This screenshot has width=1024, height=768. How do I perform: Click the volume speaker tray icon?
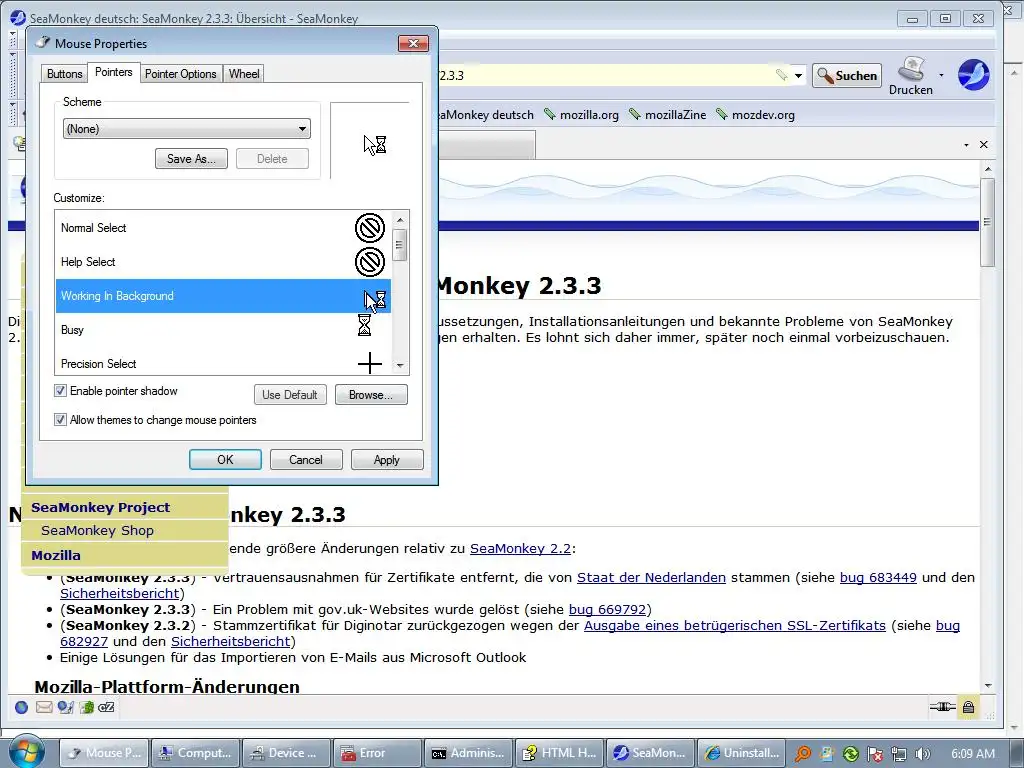point(923,754)
